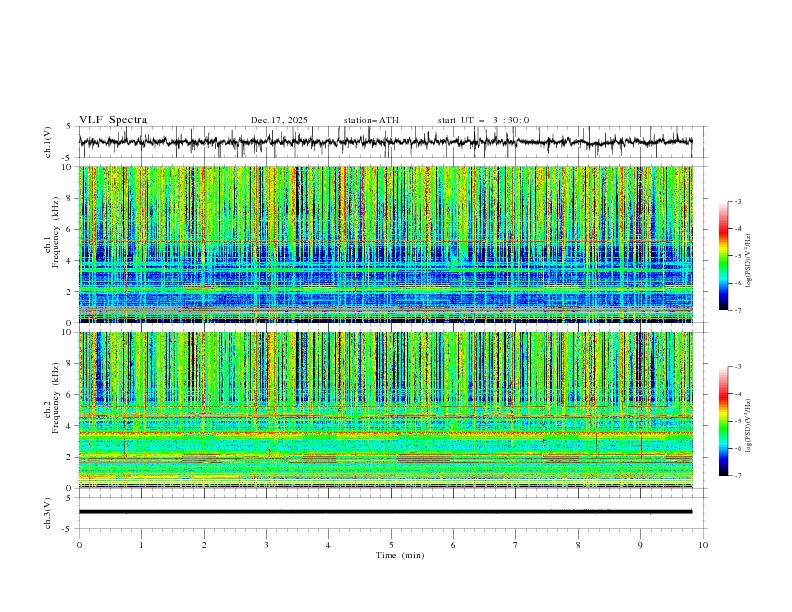Select the 5 minute time axis tick
This screenshot has width=792, height=612.
coord(391,544)
